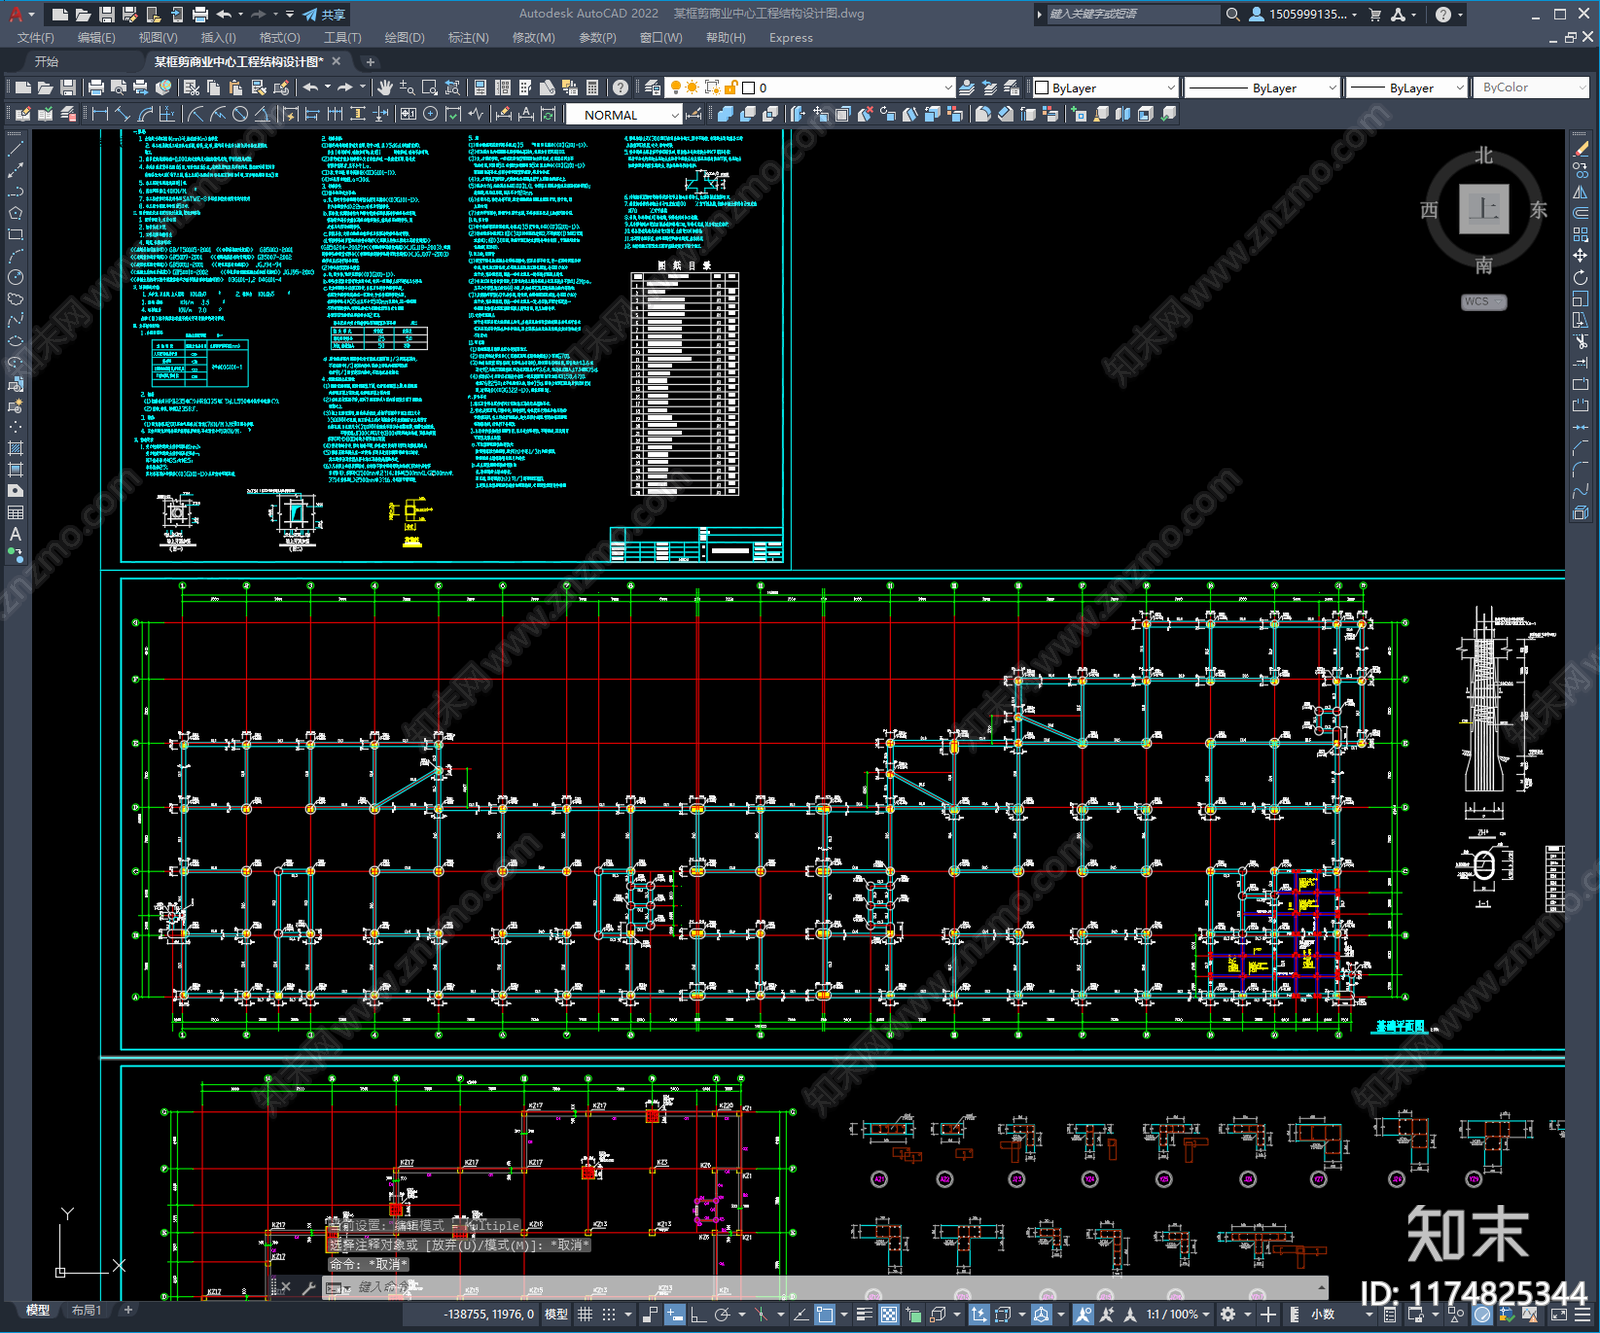Toggle the layer on/off lightbulb icon

click(676, 88)
